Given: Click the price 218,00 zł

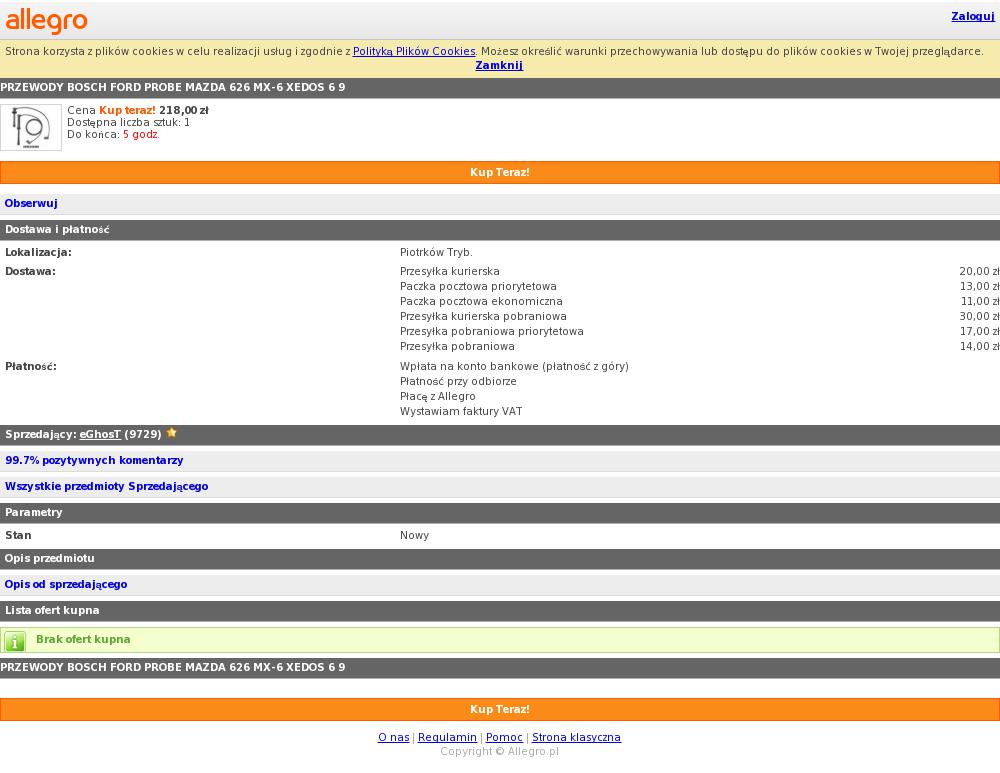Looking at the screenshot, I should pos(184,110).
